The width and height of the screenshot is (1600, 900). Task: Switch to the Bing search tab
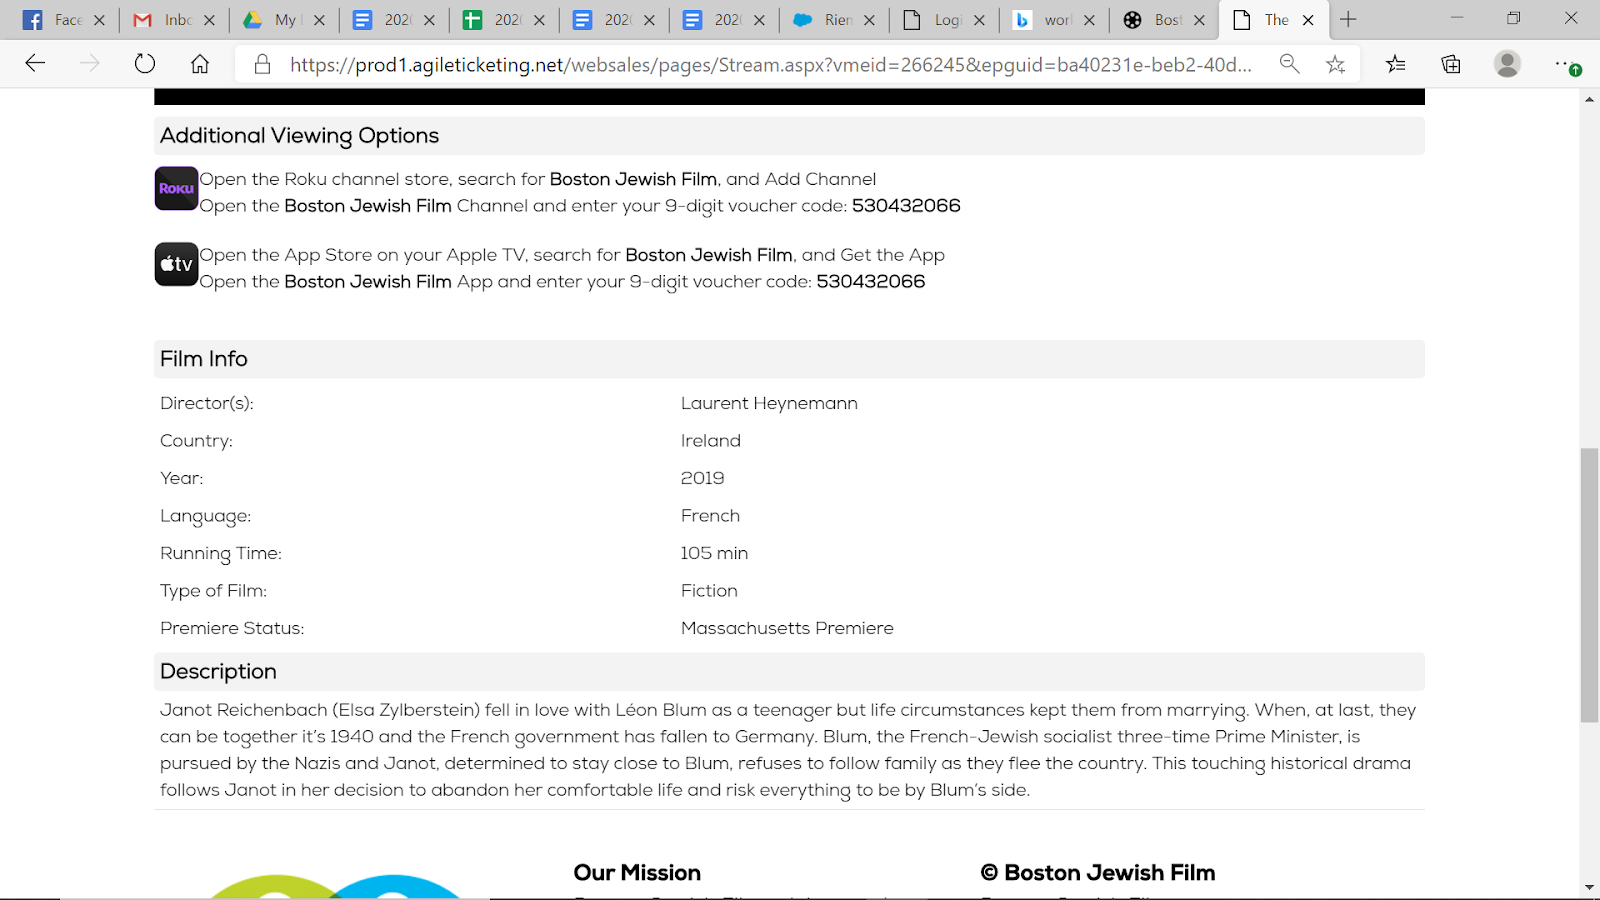[1042, 20]
